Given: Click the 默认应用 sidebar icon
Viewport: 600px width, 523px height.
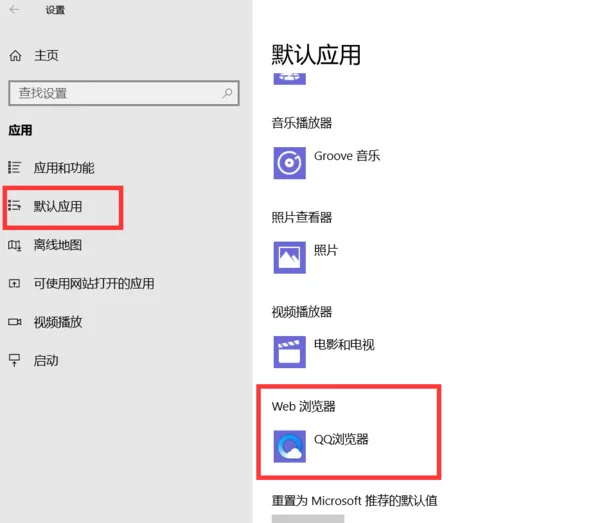Looking at the screenshot, I should (15, 206).
